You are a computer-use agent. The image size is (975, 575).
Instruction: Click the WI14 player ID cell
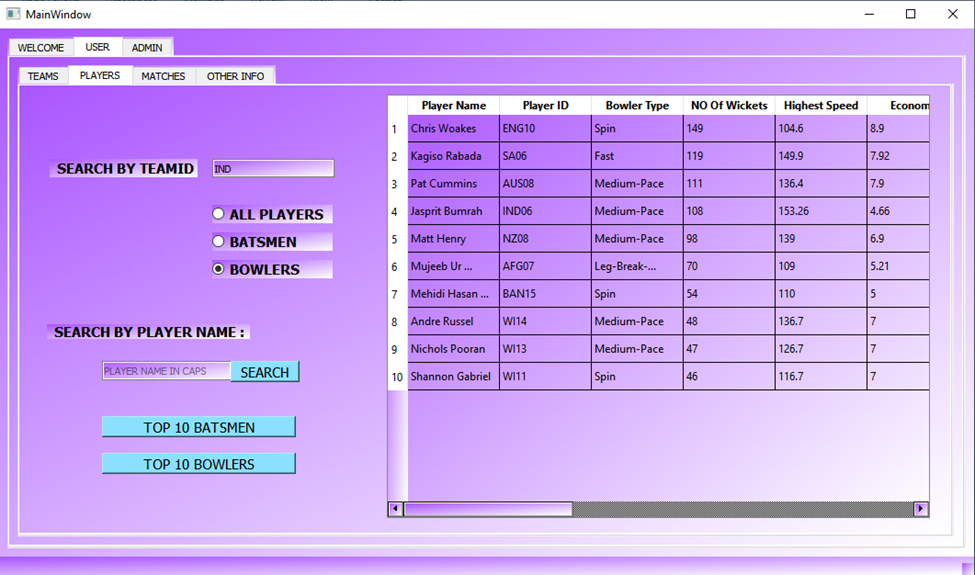click(x=545, y=321)
